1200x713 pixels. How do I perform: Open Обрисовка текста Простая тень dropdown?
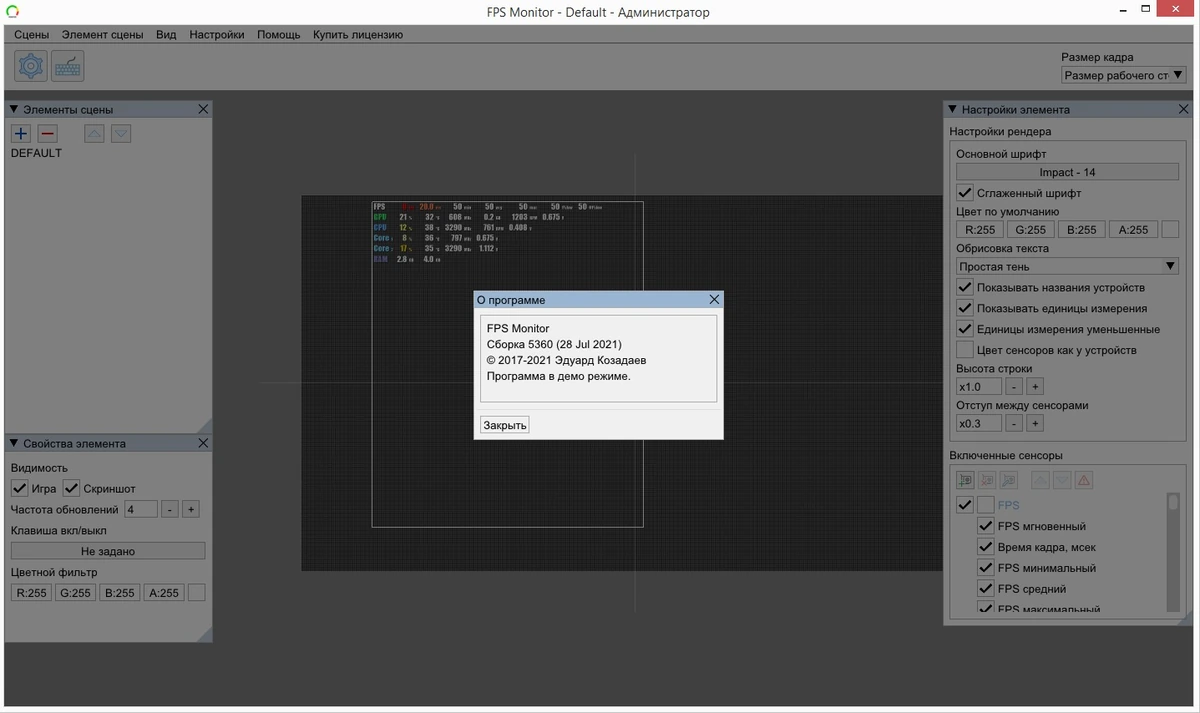pos(1068,266)
